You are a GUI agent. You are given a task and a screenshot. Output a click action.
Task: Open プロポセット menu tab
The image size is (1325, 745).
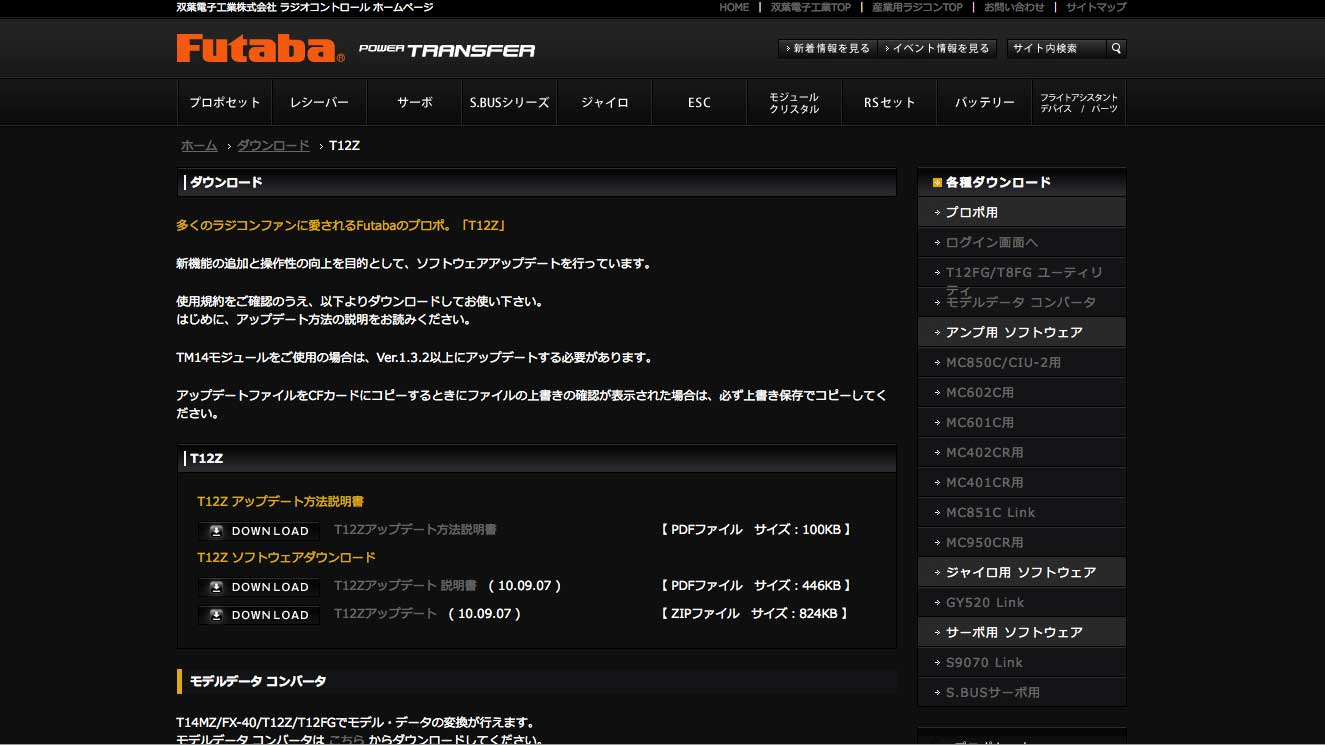[x=224, y=102]
